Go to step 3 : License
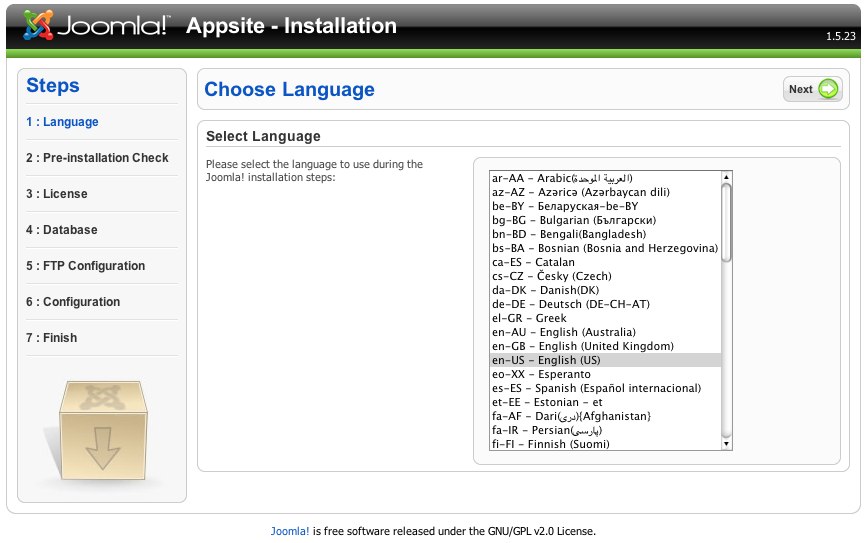 56,193
